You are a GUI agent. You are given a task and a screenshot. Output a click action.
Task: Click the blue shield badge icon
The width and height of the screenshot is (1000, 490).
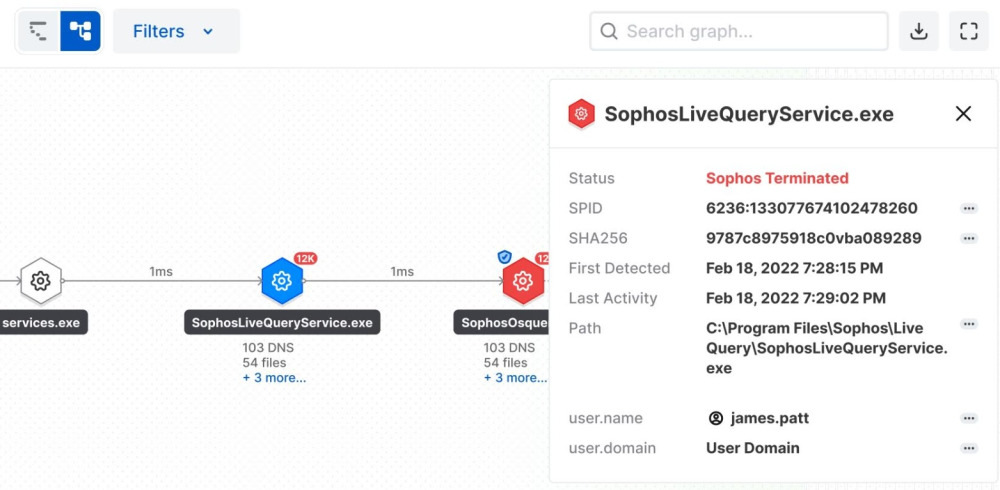click(x=504, y=257)
